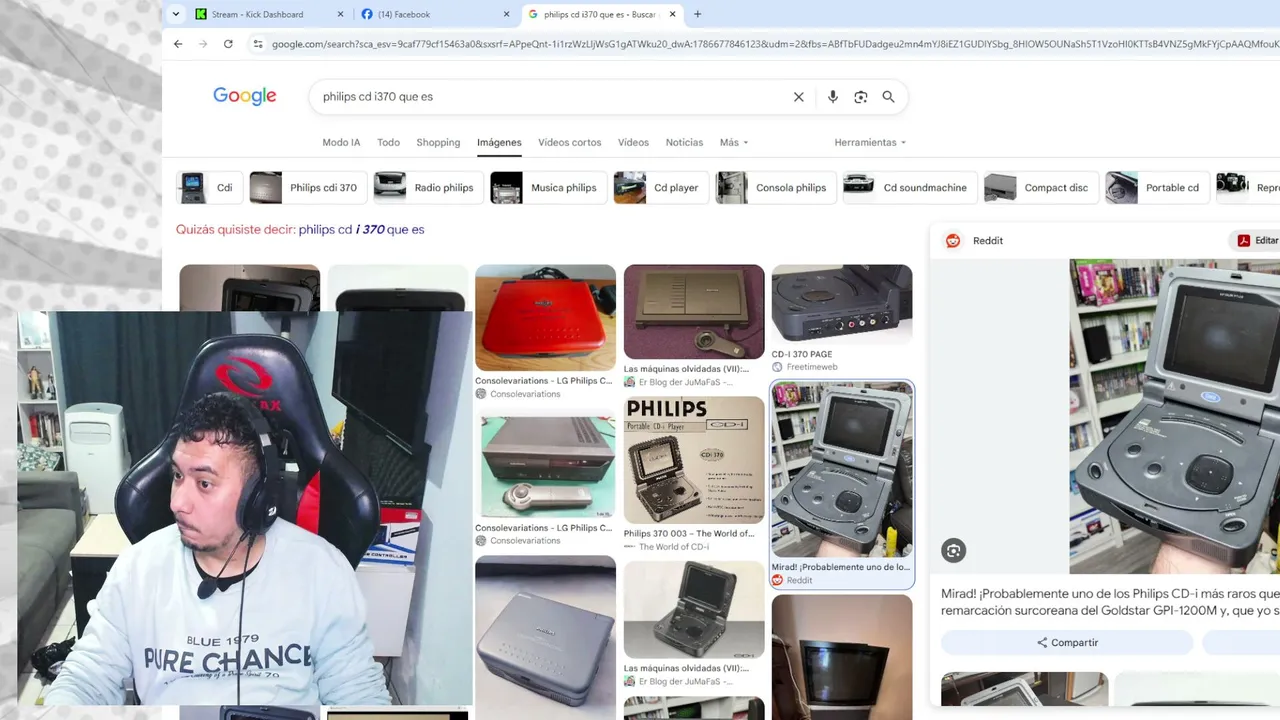This screenshot has width=1280, height=720.
Task: Click the Philips 370 003 – The World of caption
Action: tap(689, 534)
